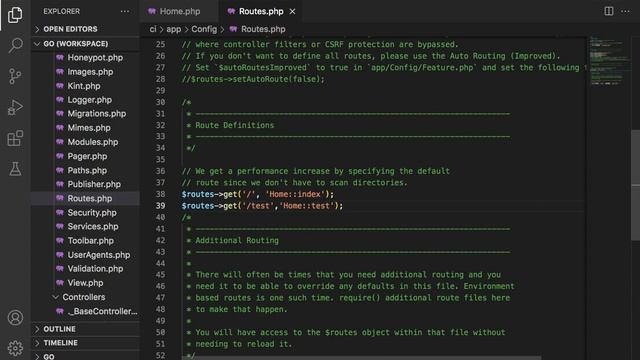
Task: Open the Search view in activity bar
Action: pyautogui.click(x=15, y=45)
